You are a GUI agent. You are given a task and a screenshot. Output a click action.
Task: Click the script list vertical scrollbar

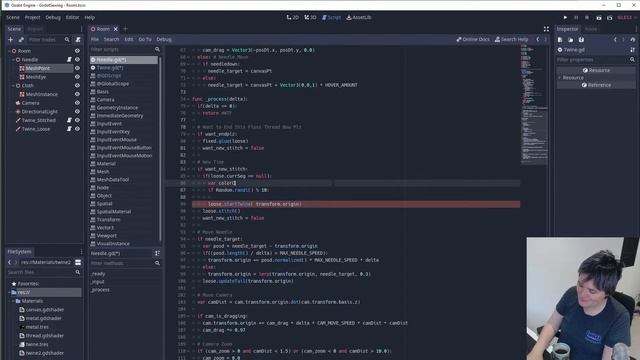coord(160,149)
